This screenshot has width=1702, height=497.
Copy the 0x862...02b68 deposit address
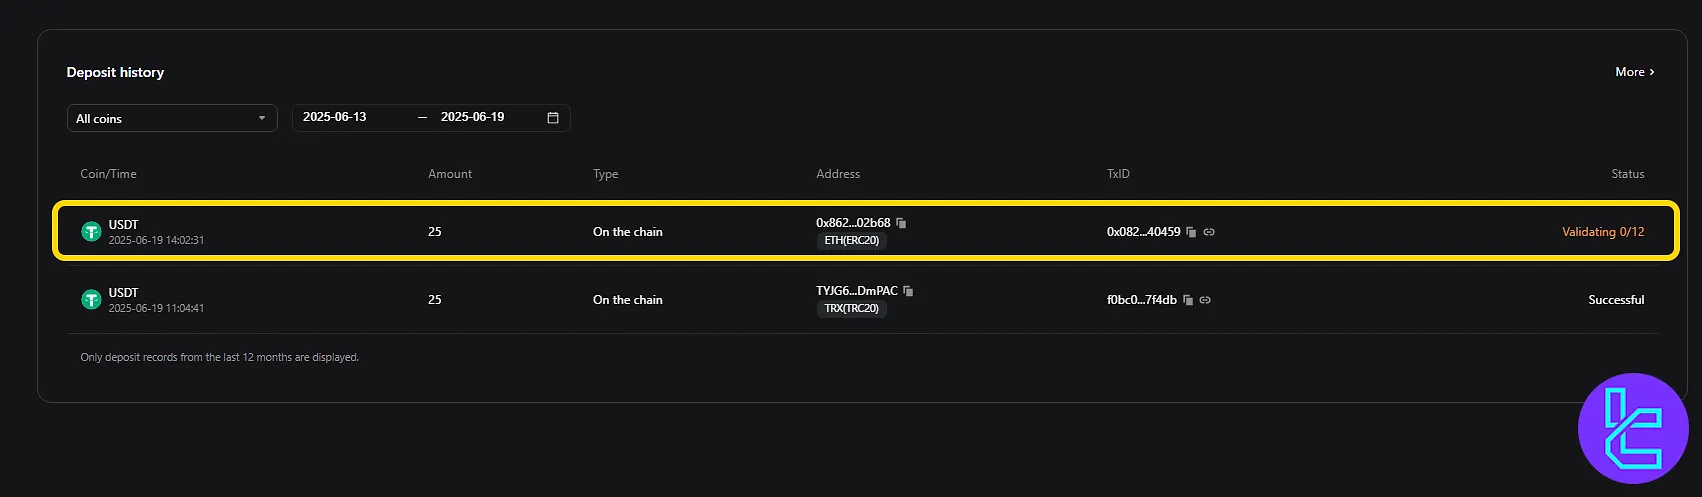(901, 223)
